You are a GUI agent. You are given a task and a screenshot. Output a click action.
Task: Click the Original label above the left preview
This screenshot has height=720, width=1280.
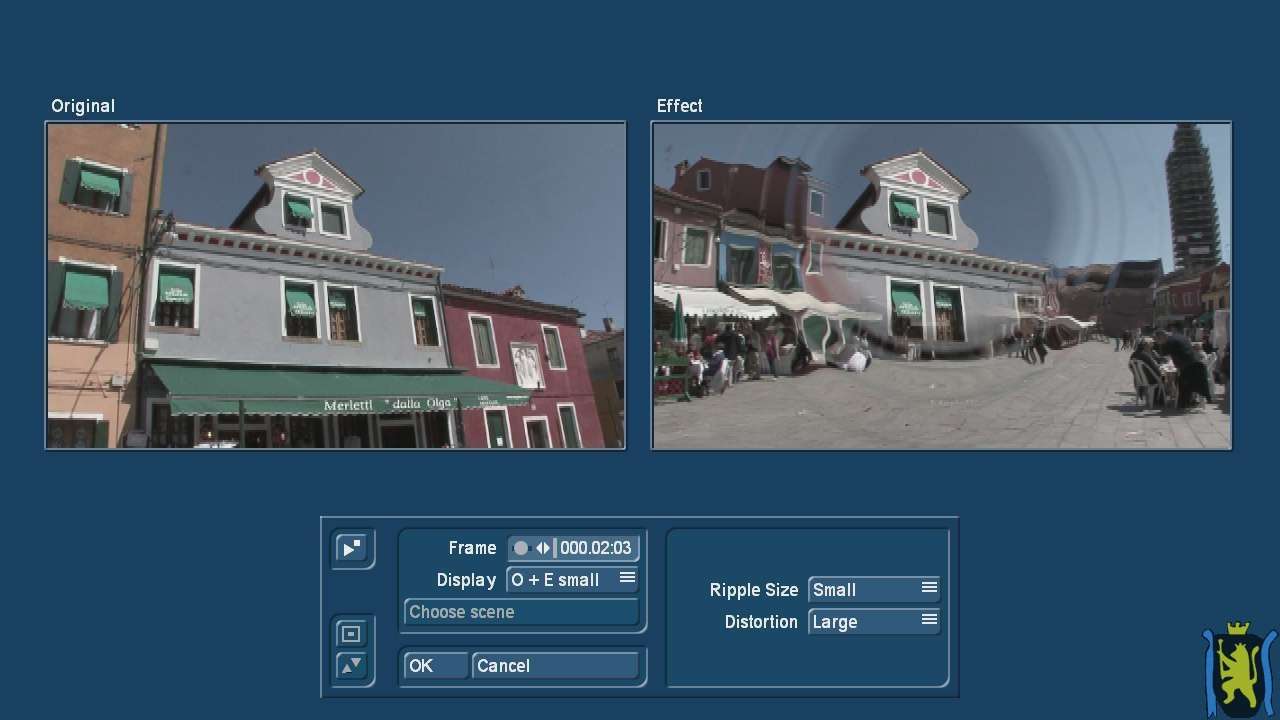point(83,106)
